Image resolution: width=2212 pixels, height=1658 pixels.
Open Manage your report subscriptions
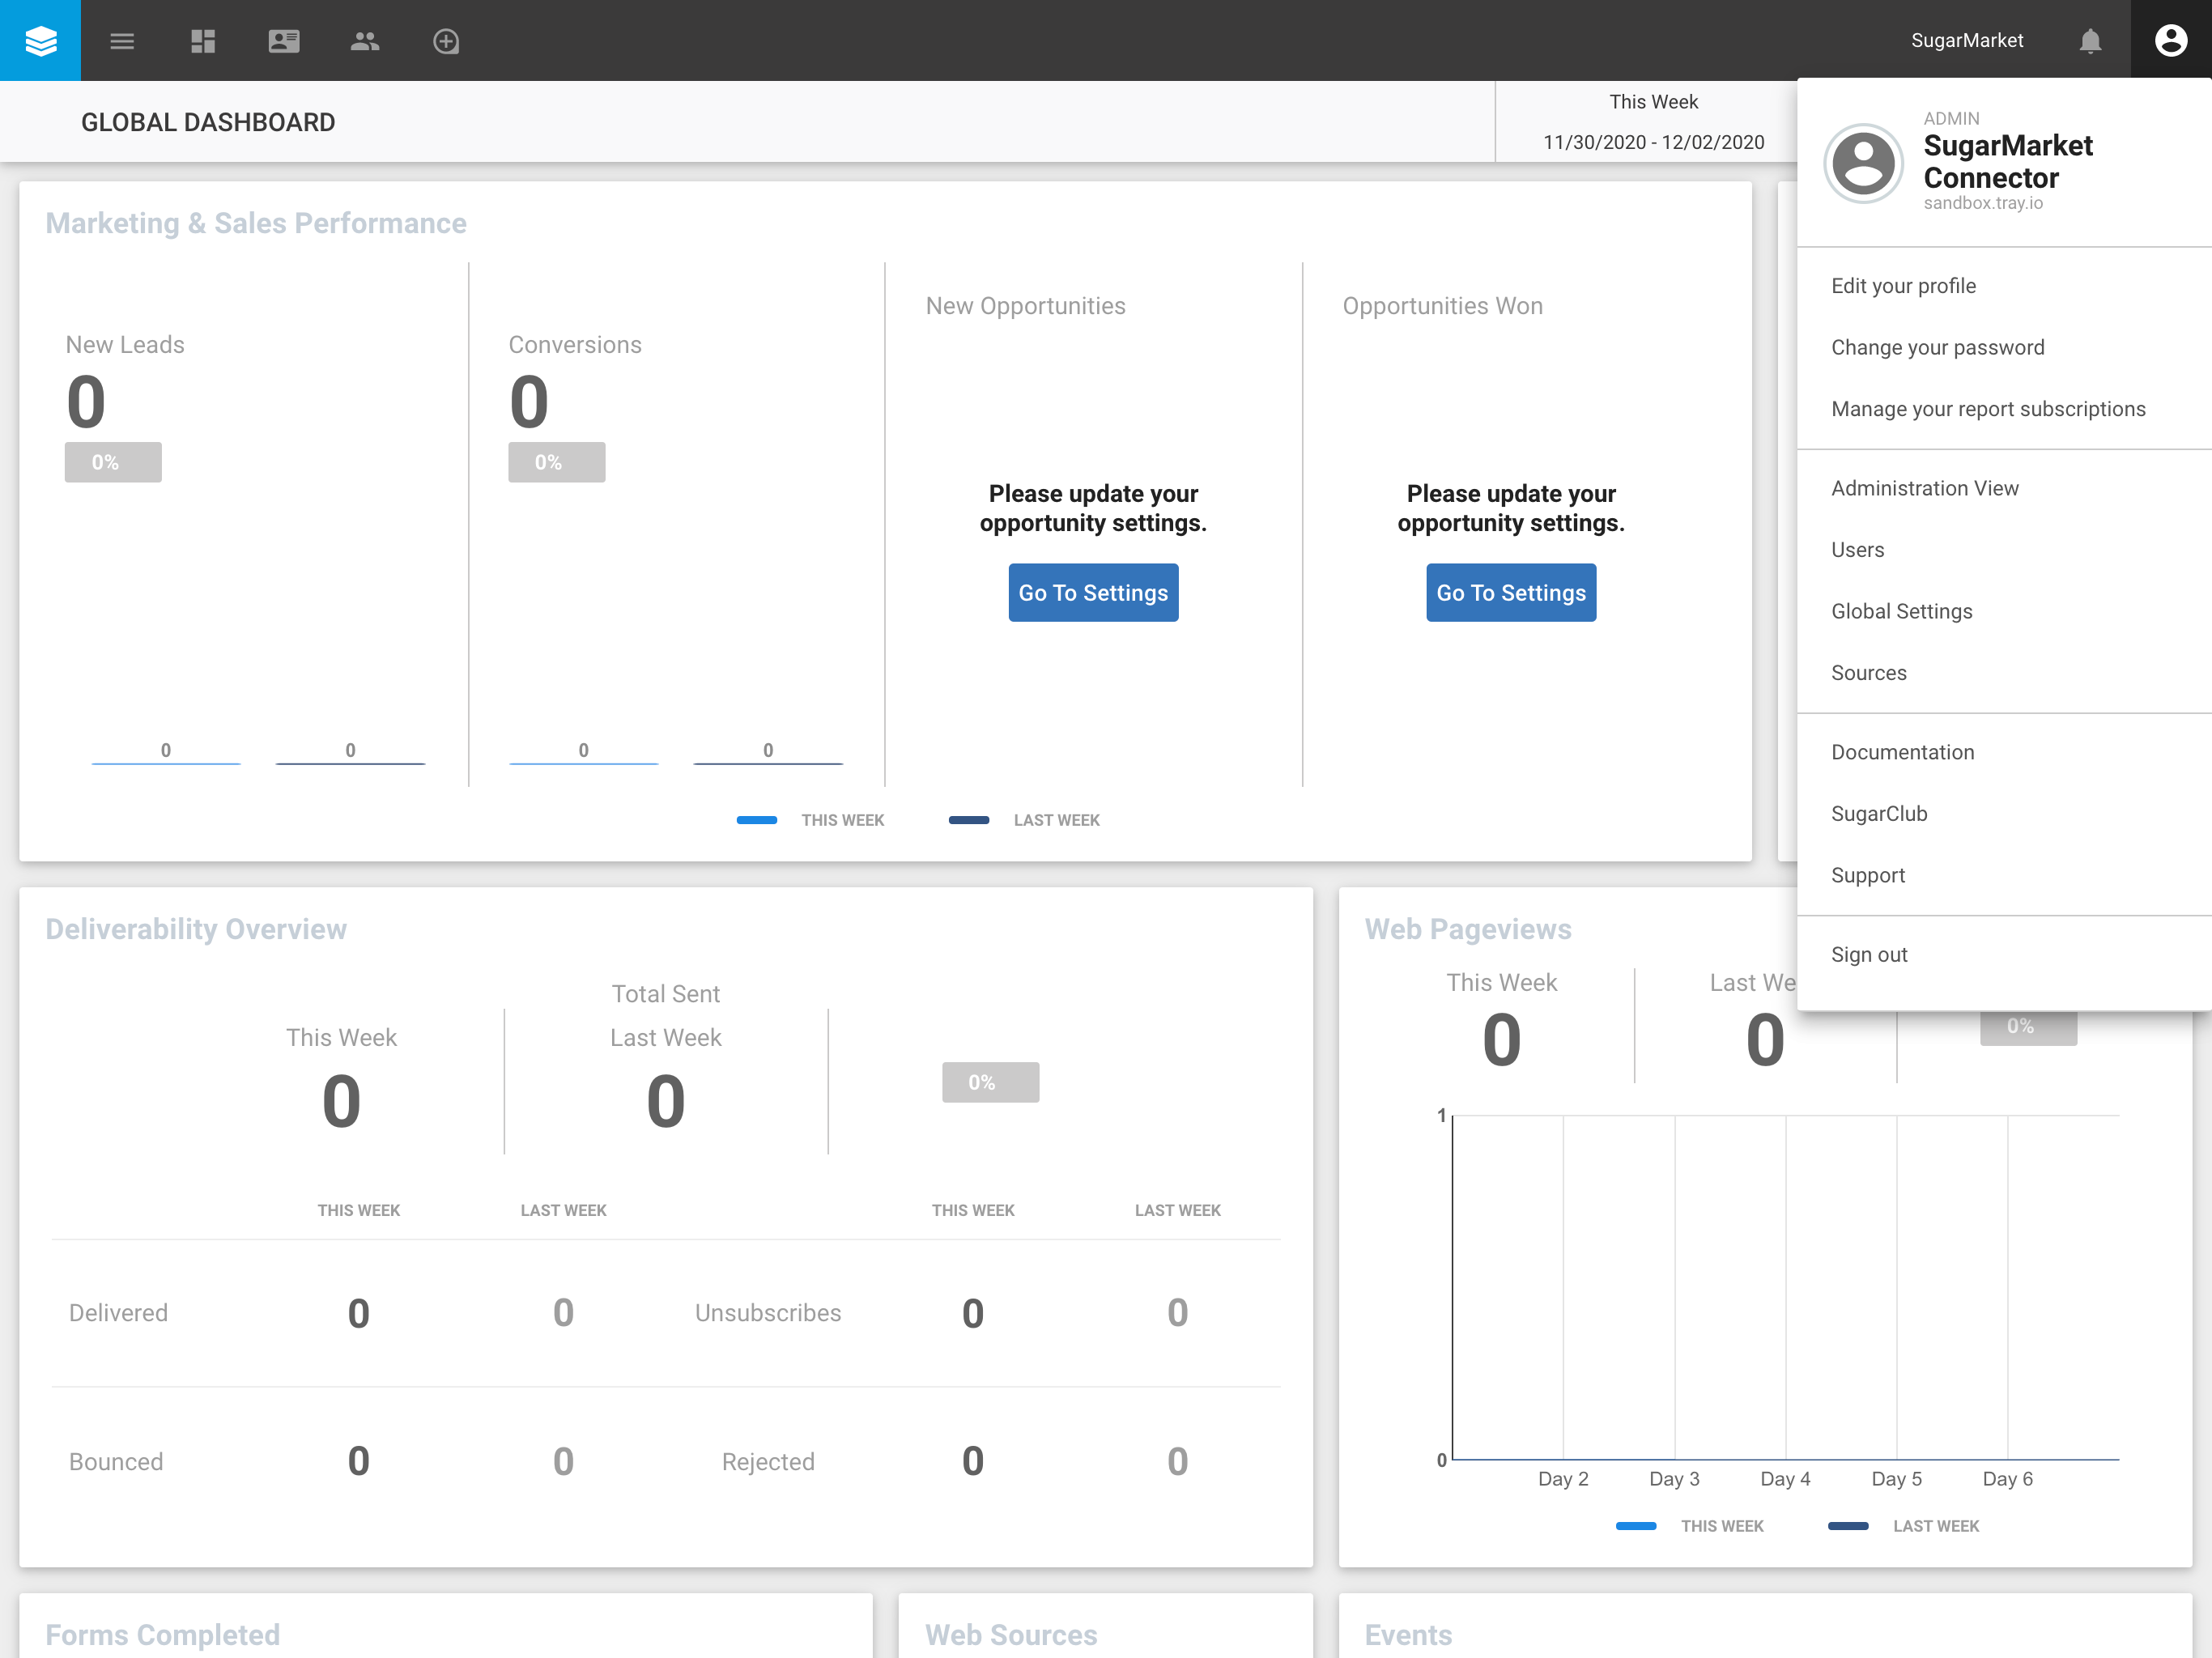[x=1987, y=409]
